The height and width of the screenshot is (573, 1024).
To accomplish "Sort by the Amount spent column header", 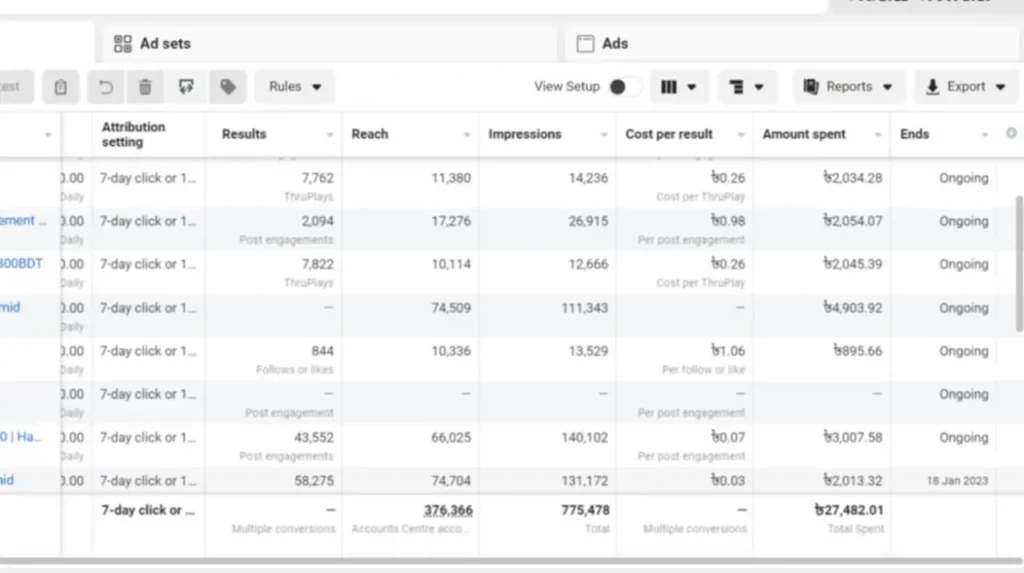I will (x=804, y=134).
